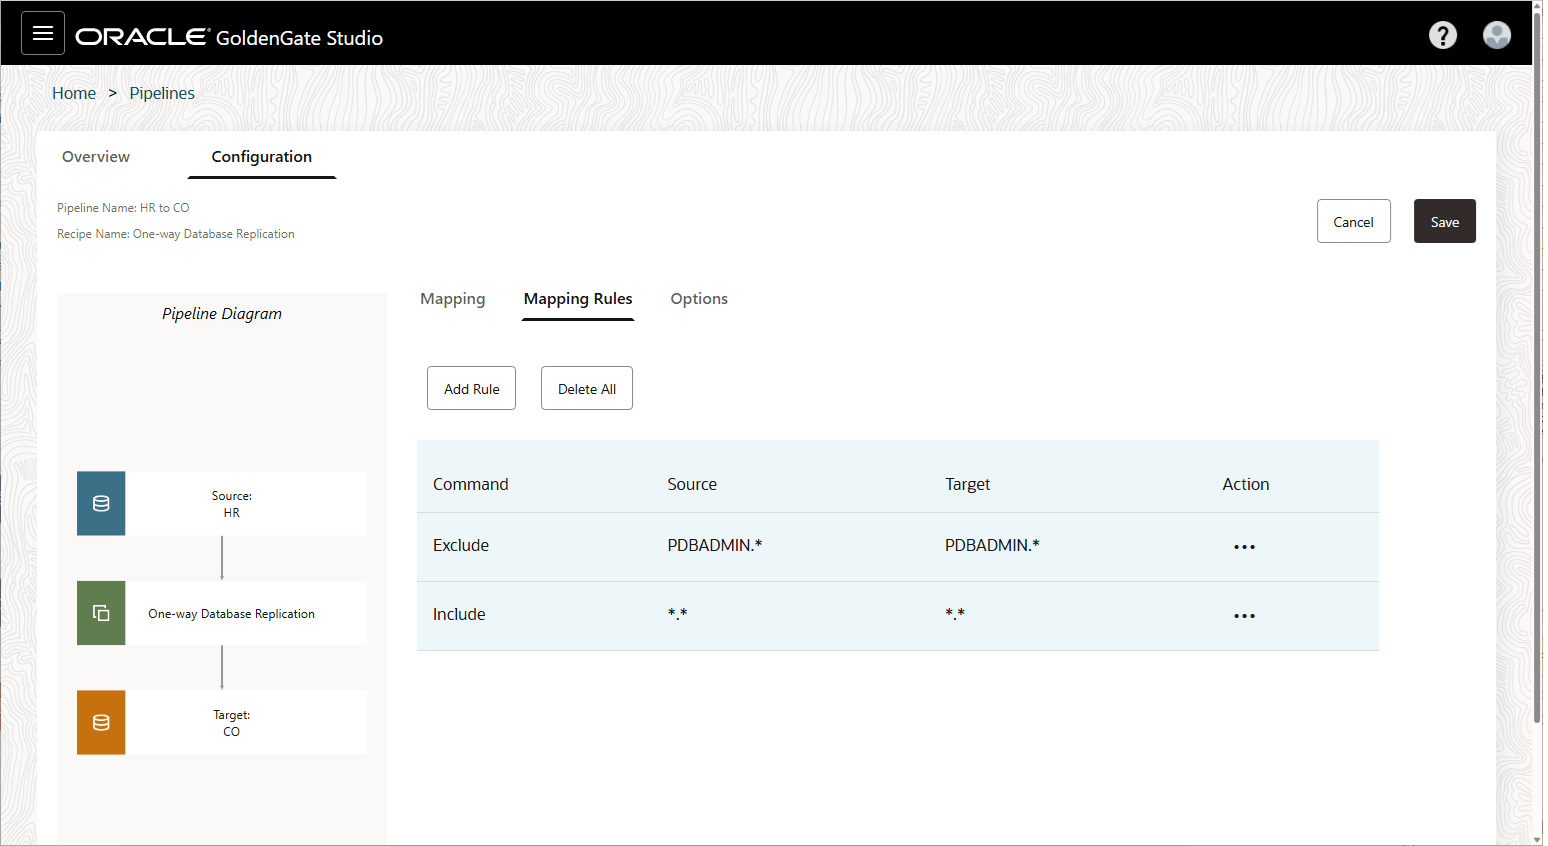Click the vertical page scrollbar
The height and width of the screenshot is (846, 1548).
(1538, 400)
